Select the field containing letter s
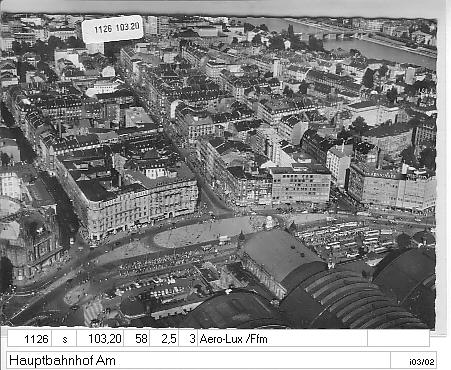This screenshot has height=370, width=451. [64, 339]
